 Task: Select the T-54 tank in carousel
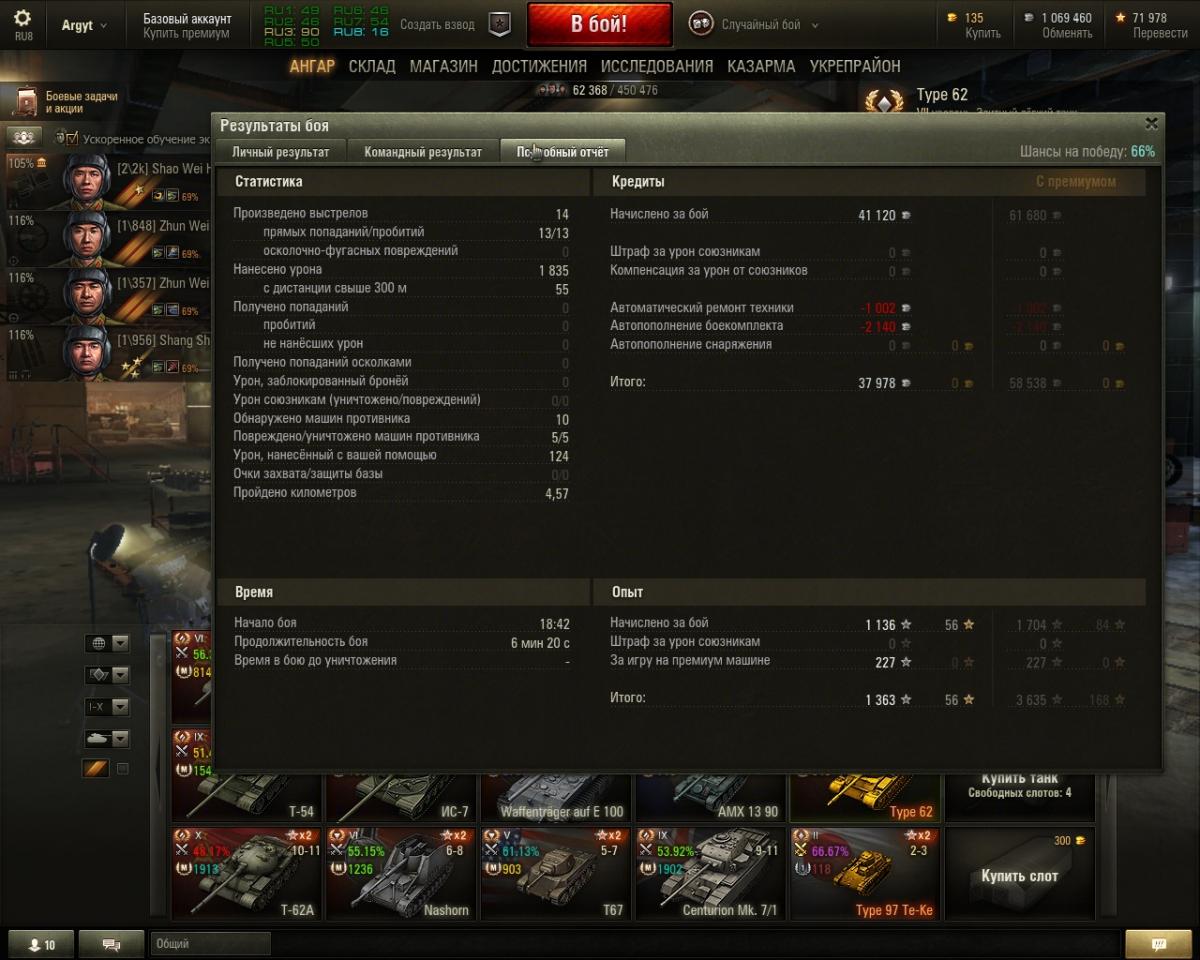click(247, 796)
